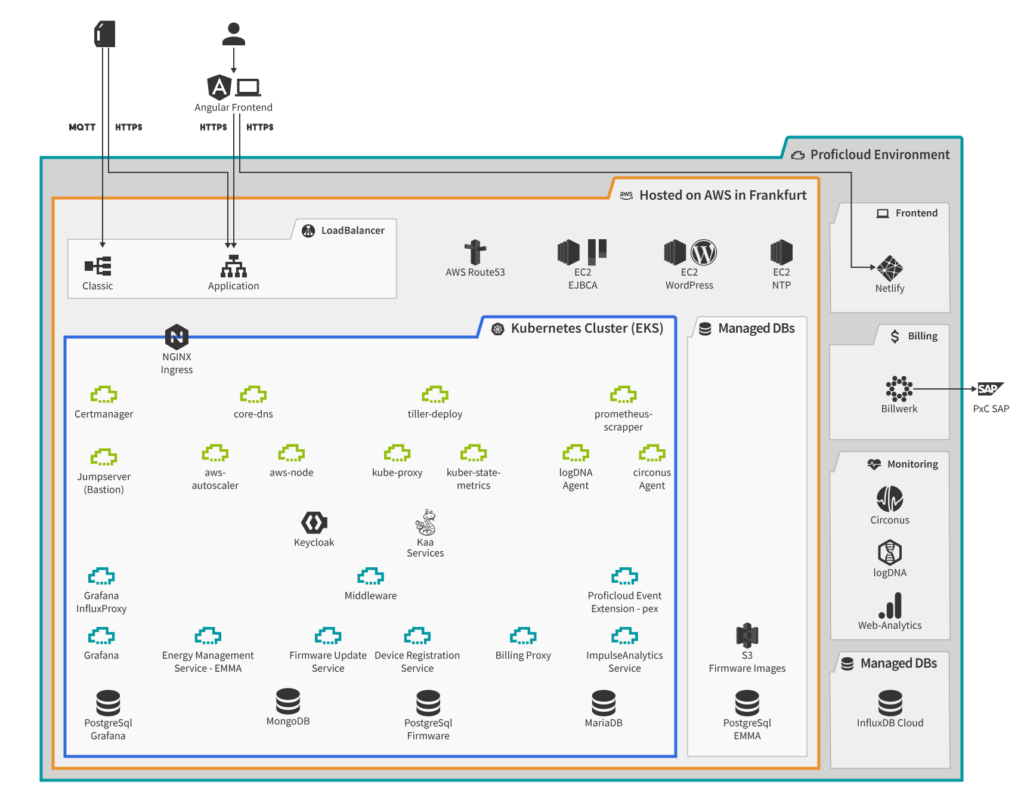This screenshot has width=1024, height=794.
Task: Select the core-dns pod icon
Action: 253,394
